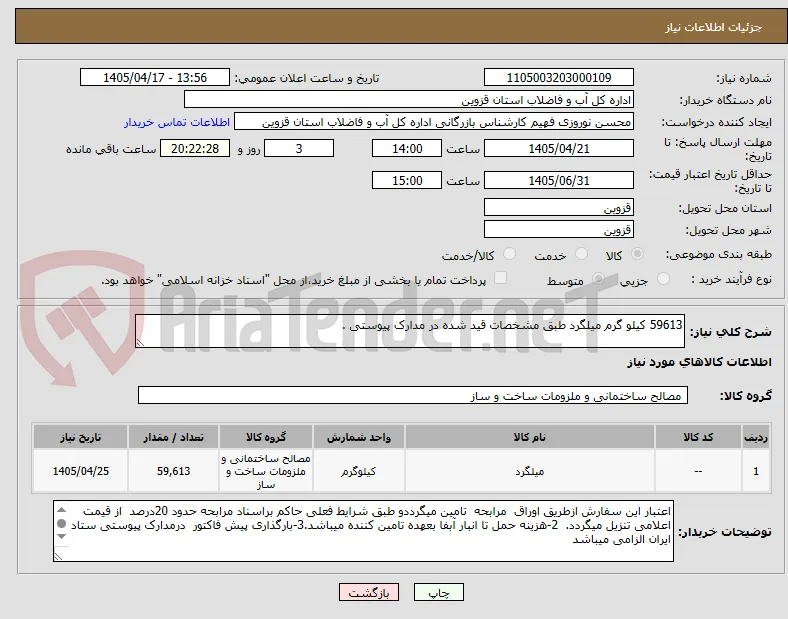This screenshot has height=619, width=788.
Task: Select the کالا/خدمت radio button
Action: pyautogui.click(x=510, y=254)
